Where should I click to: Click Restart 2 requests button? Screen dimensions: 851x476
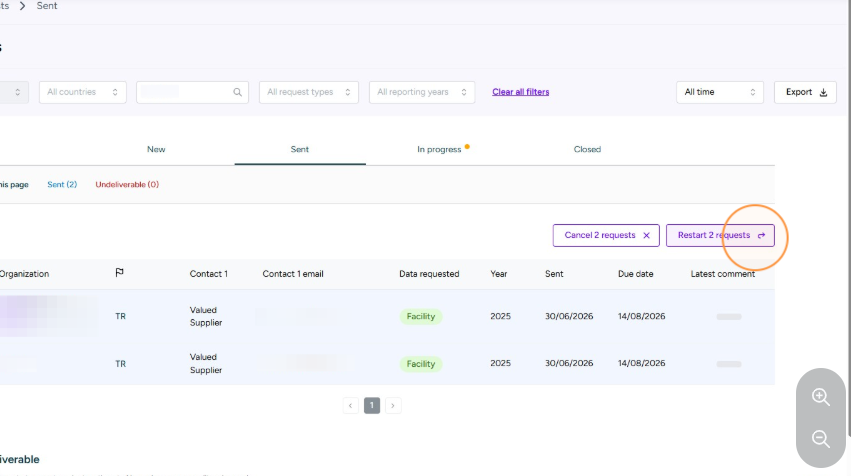tap(720, 236)
